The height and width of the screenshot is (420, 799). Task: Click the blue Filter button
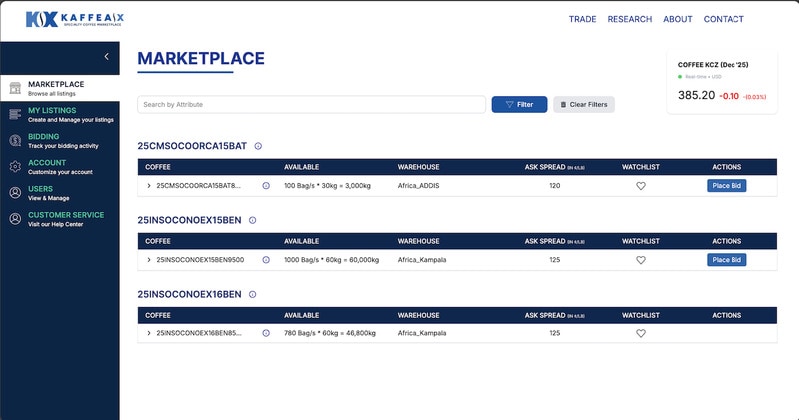point(519,104)
